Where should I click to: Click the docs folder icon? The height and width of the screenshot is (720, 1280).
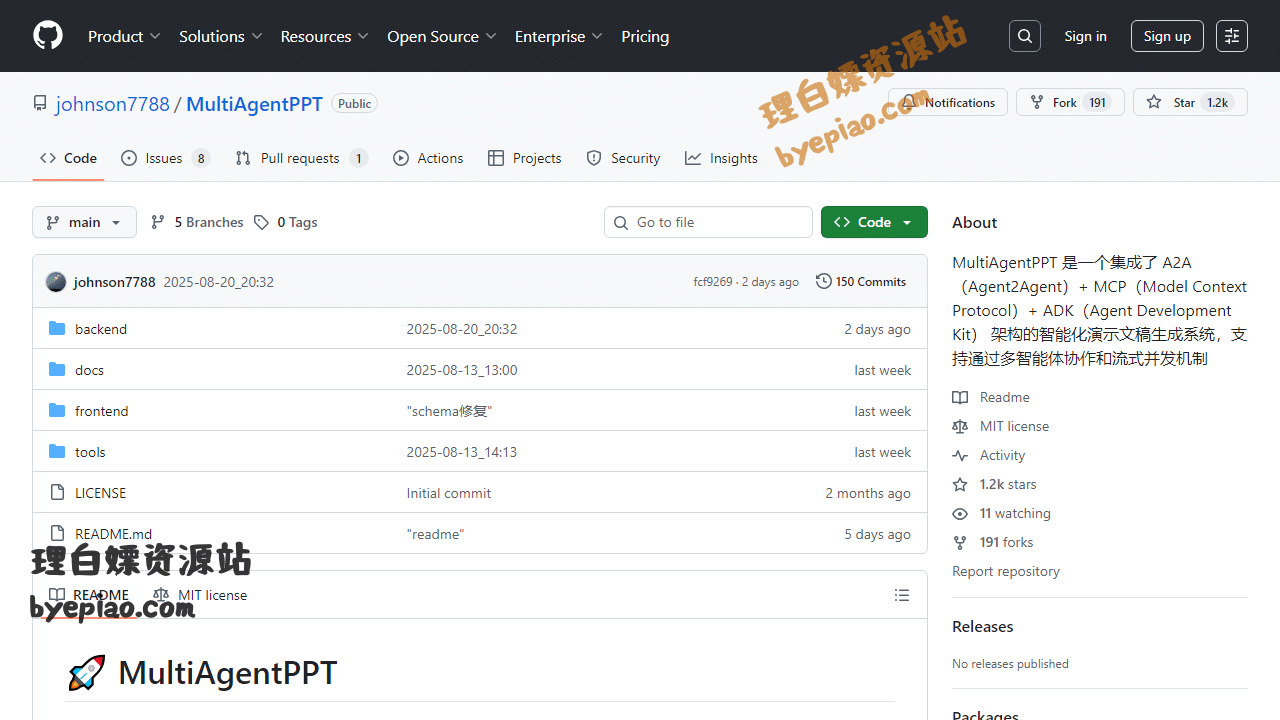point(57,370)
